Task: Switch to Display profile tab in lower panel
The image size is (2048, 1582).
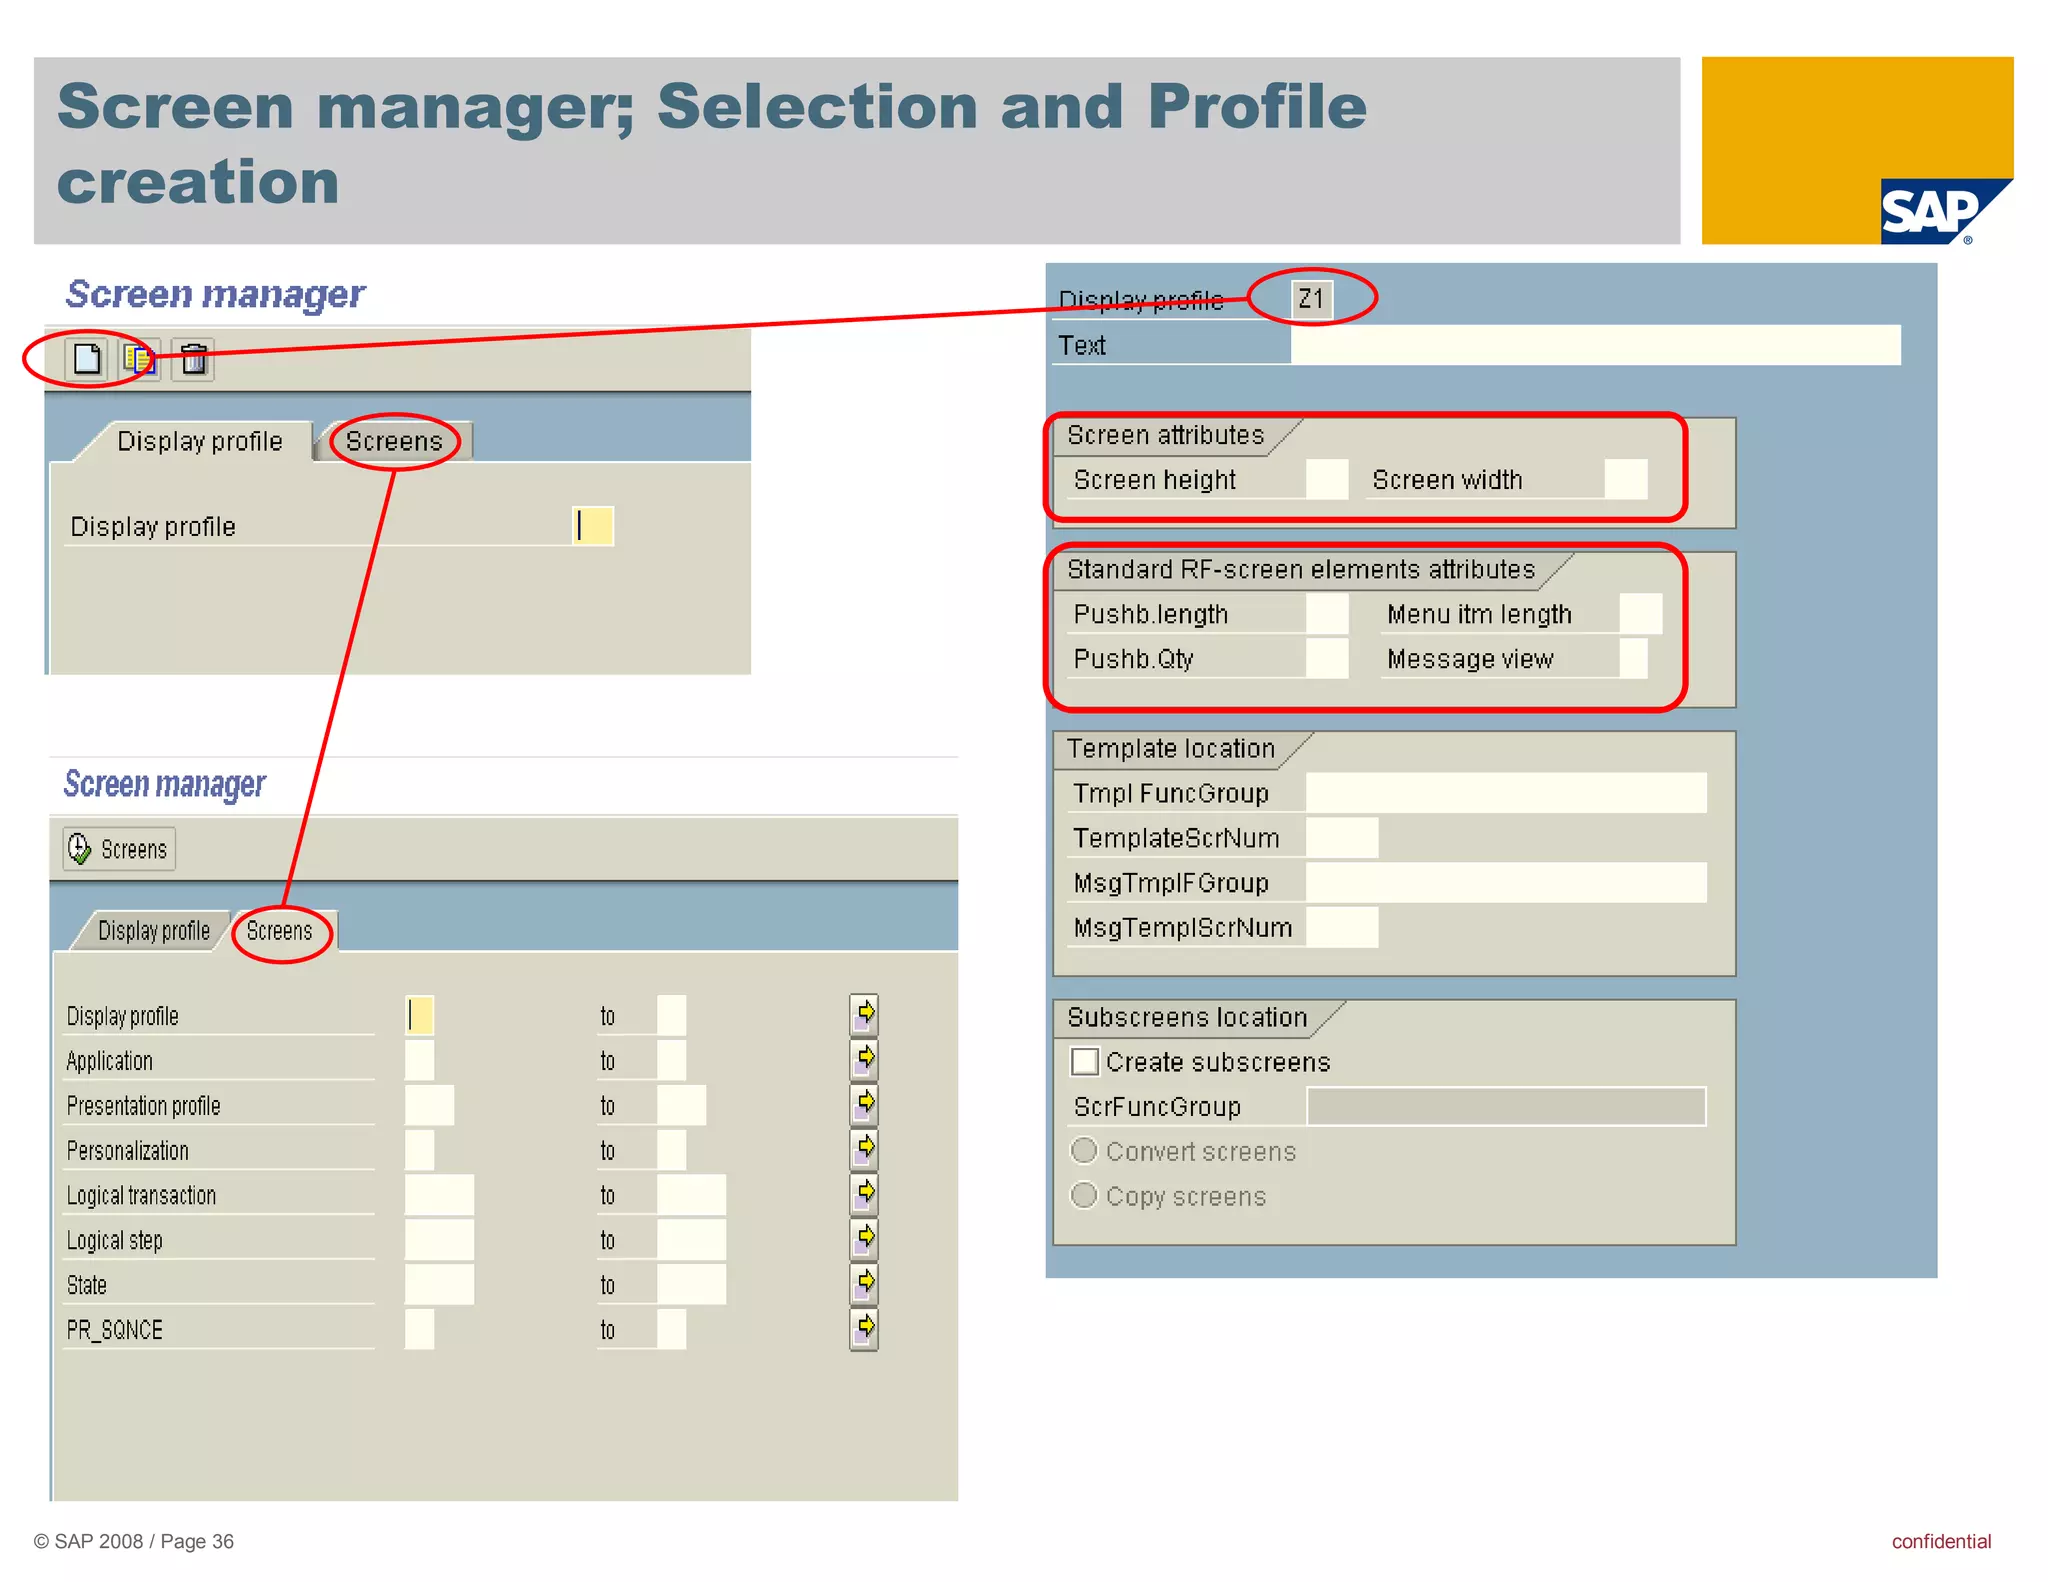Action: click(153, 931)
